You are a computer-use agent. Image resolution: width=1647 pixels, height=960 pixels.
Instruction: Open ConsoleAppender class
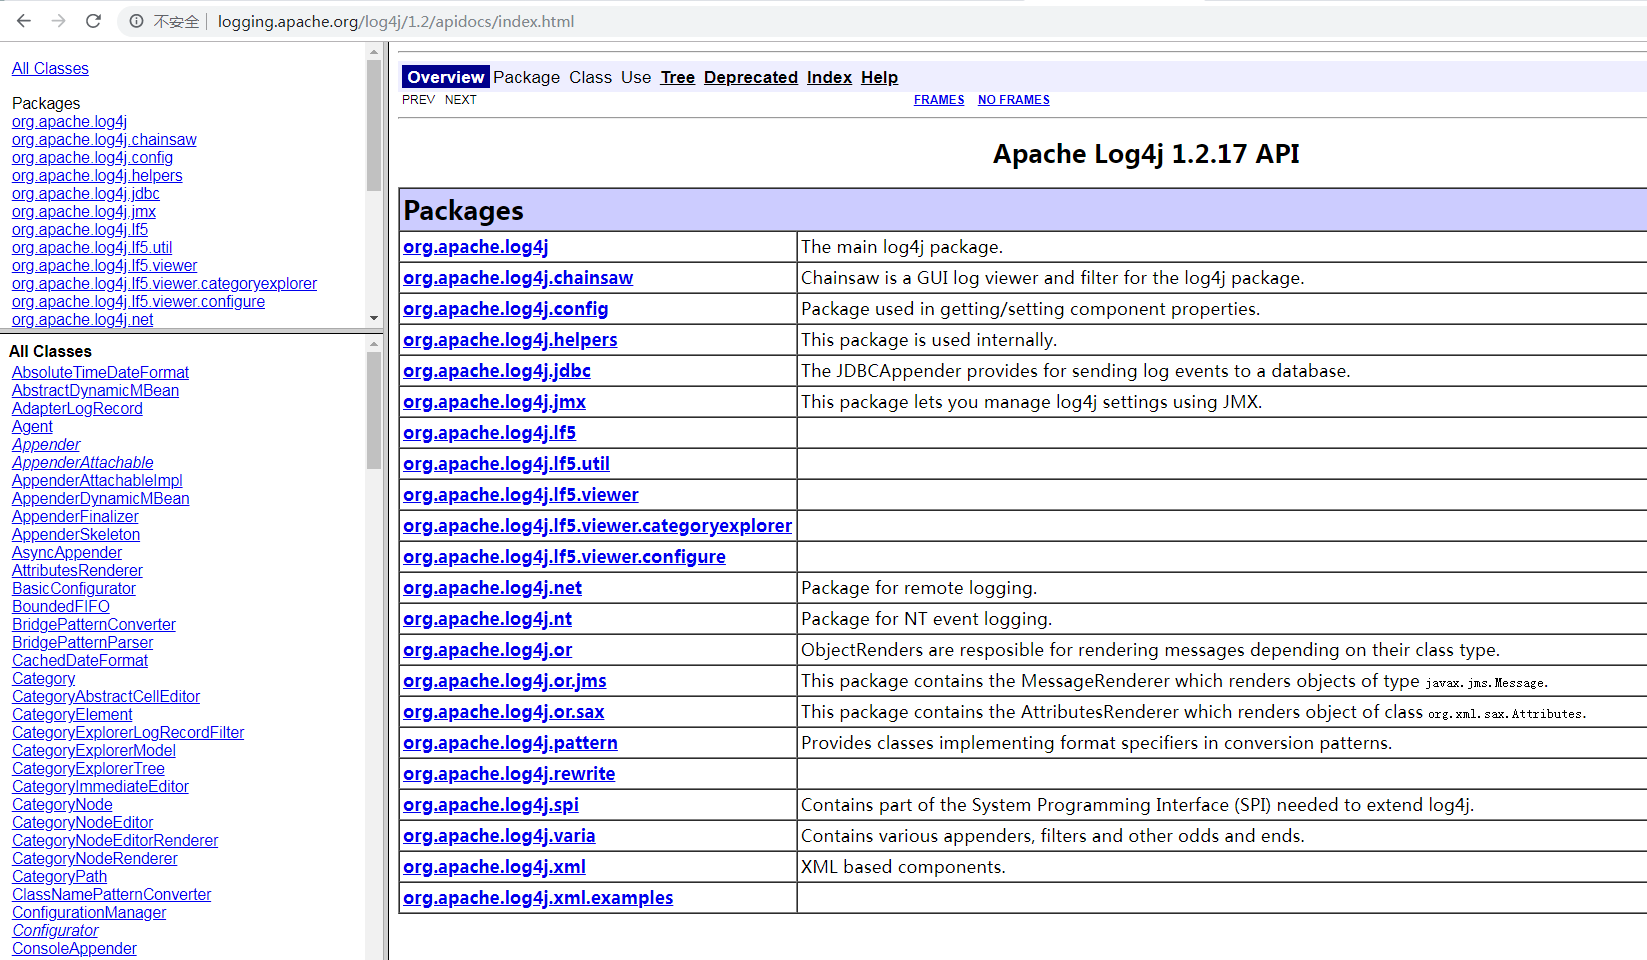[x=74, y=949]
